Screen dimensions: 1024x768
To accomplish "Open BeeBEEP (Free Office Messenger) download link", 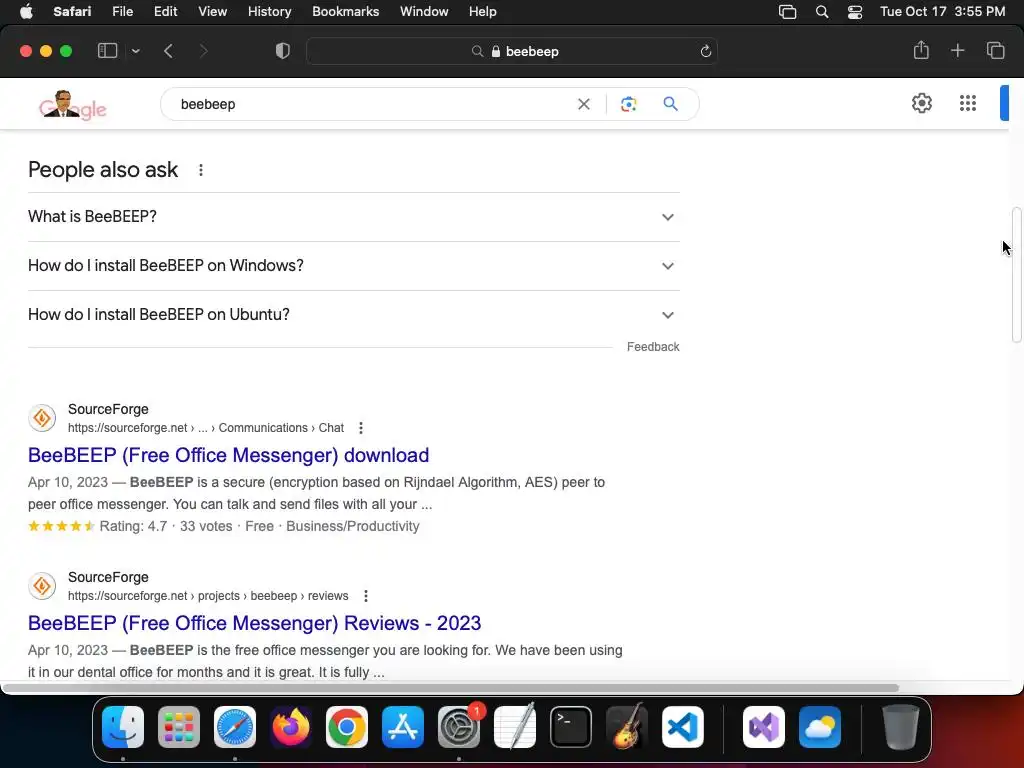I will 229,455.
